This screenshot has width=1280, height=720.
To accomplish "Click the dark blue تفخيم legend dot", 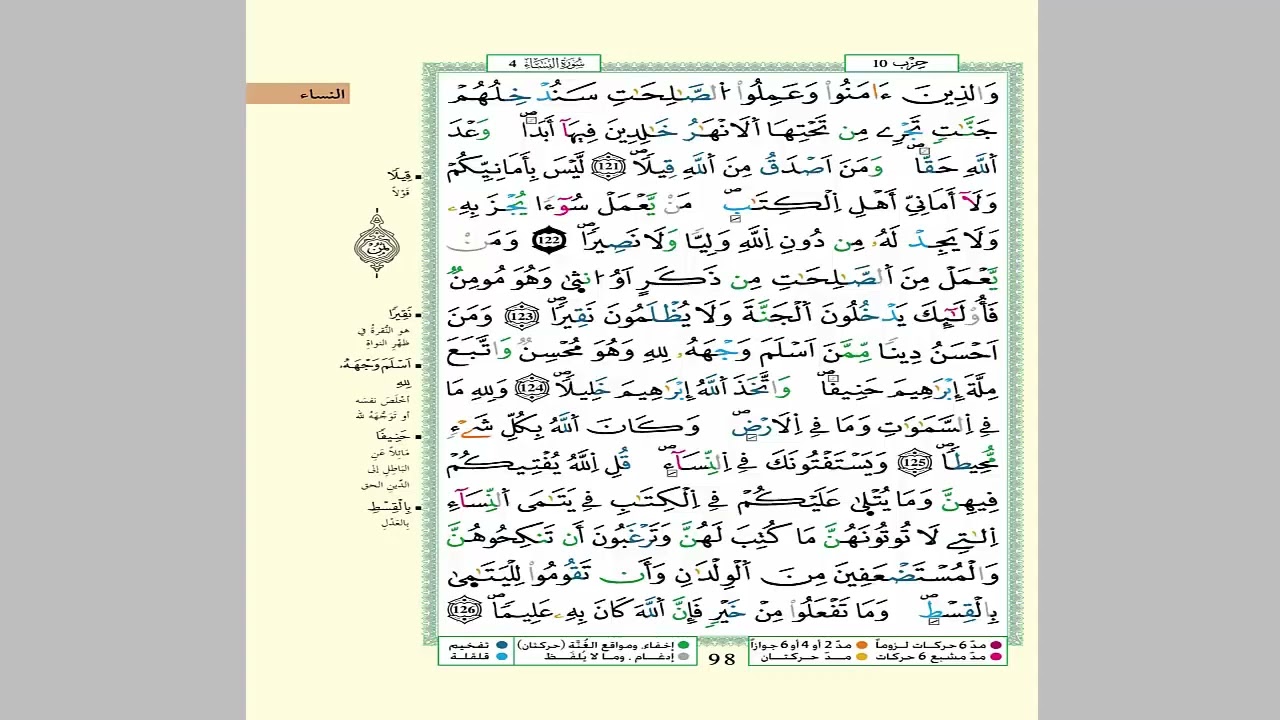I will point(501,646).
